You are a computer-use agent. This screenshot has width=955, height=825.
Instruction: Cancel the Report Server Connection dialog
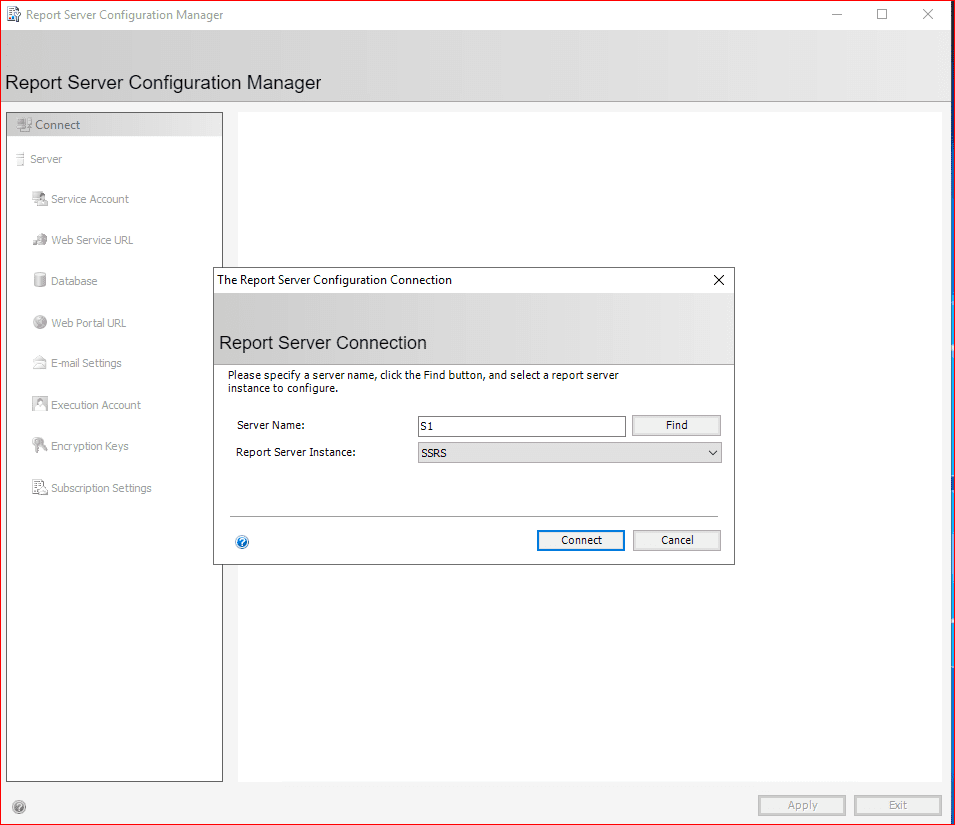(x=677, y=540)
